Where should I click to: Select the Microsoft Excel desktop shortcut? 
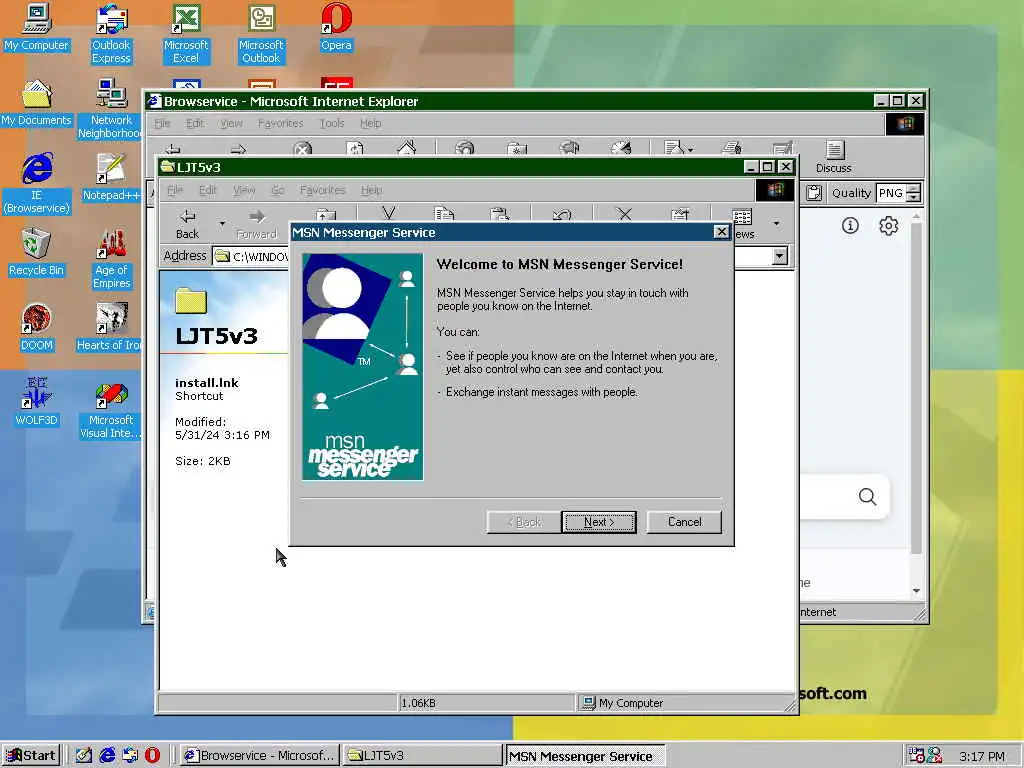click(x=186, y=34)
